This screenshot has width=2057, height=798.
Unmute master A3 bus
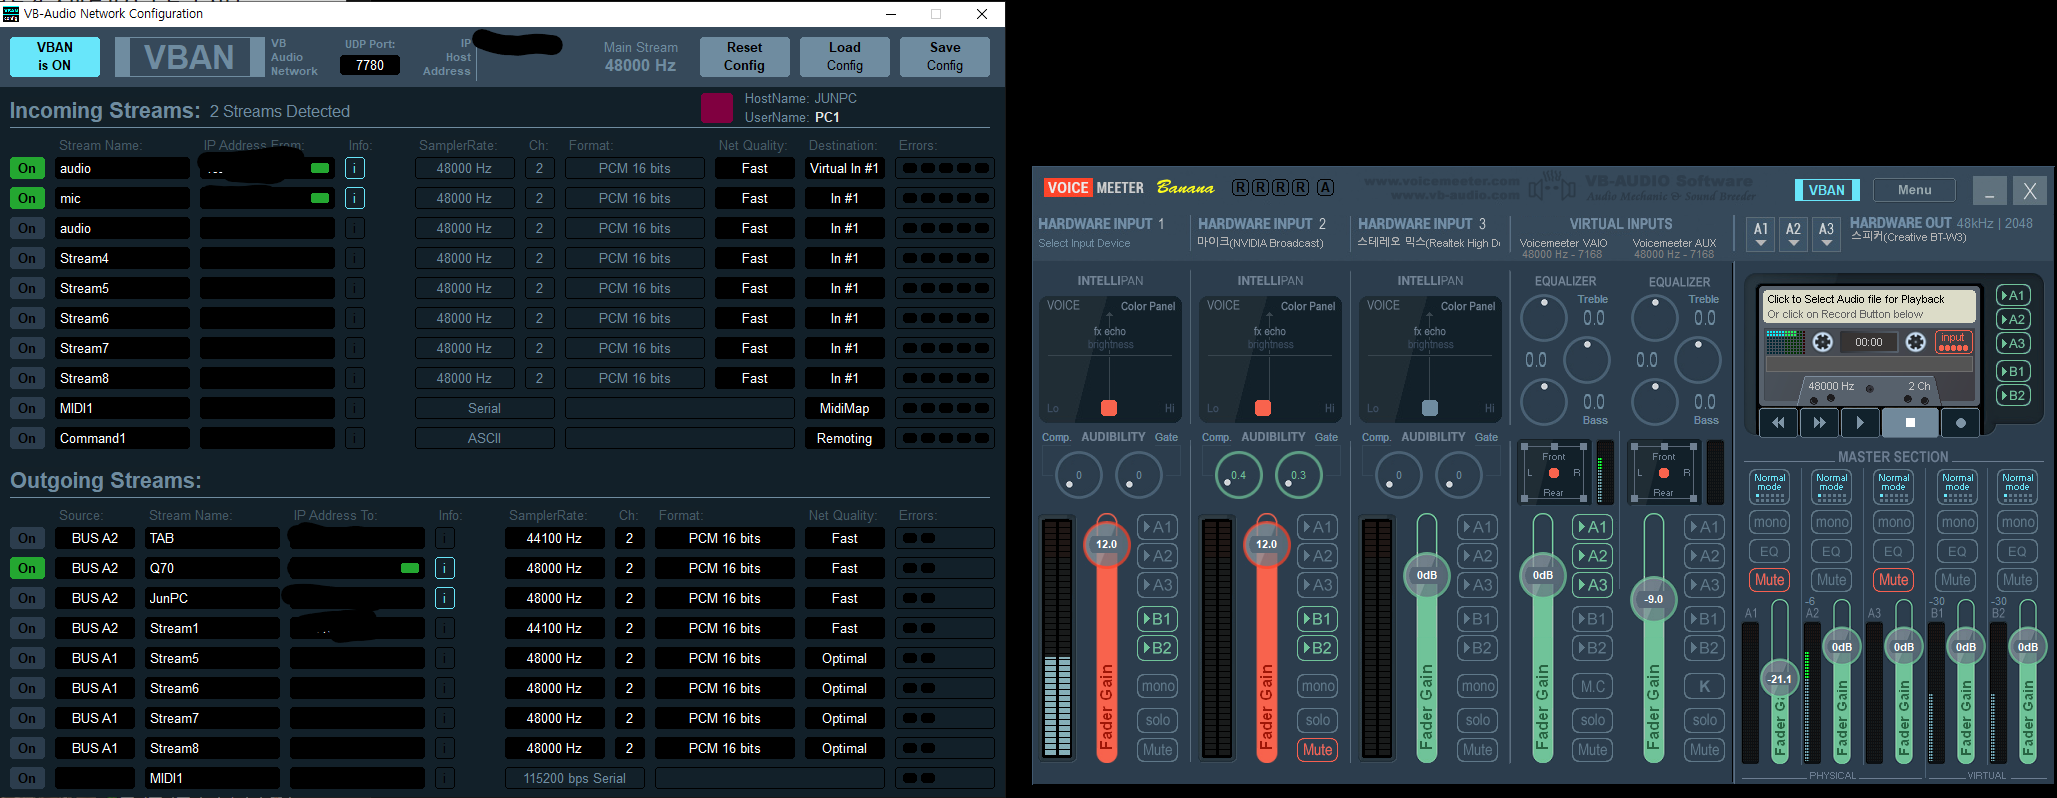(1893, 580)
